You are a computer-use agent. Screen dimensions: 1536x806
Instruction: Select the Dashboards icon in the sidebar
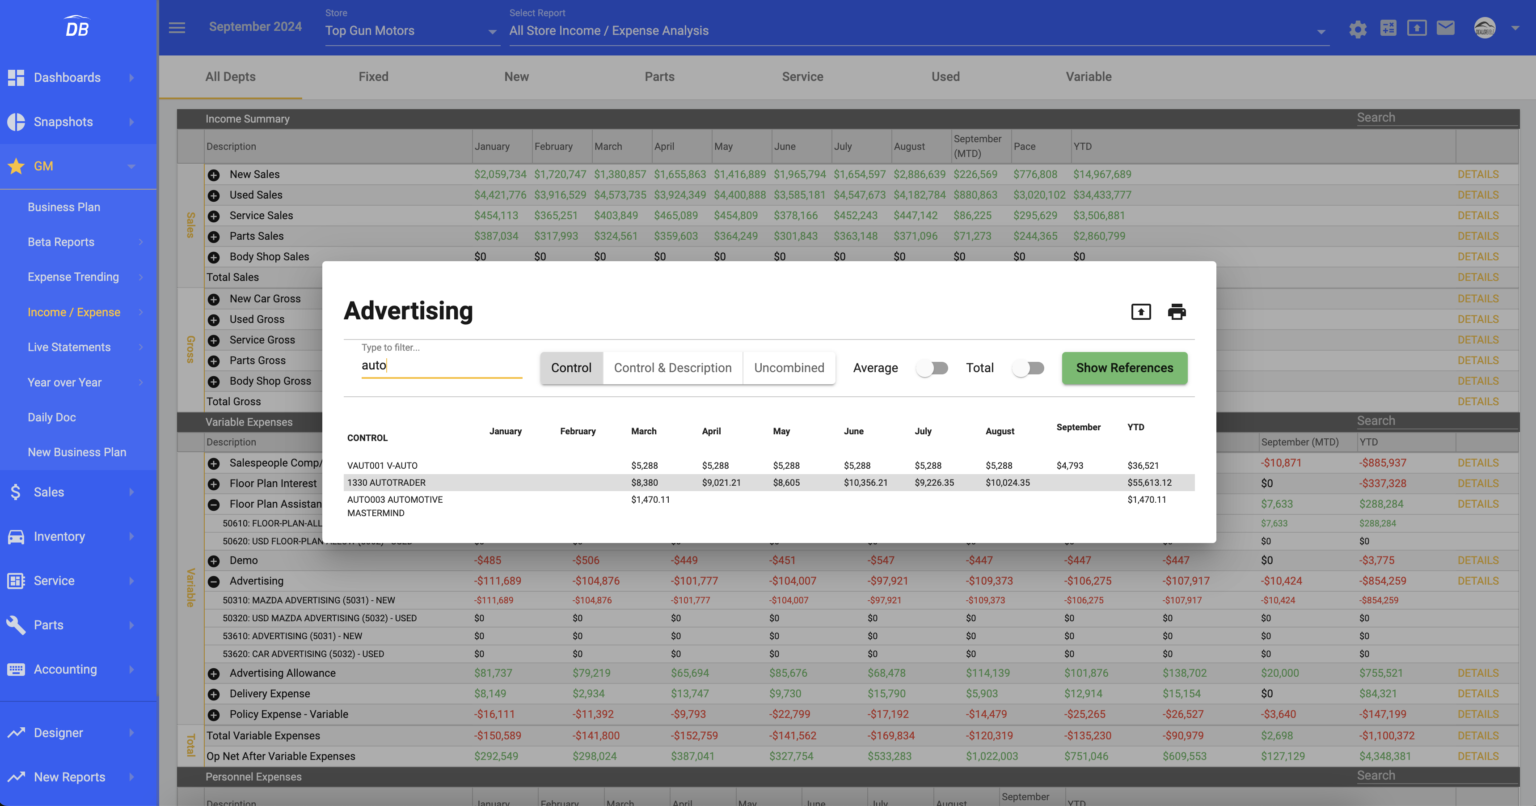[16, 77]
